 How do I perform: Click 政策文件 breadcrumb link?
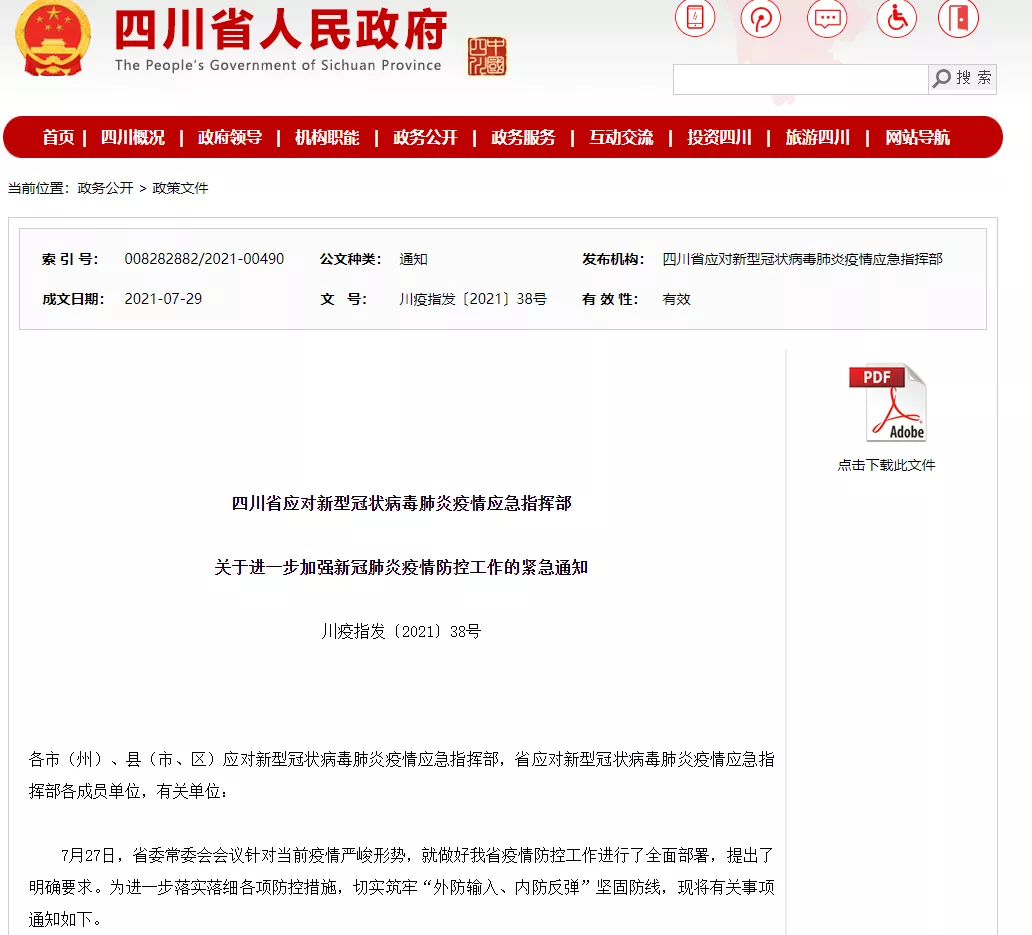(x=180, y=188)
